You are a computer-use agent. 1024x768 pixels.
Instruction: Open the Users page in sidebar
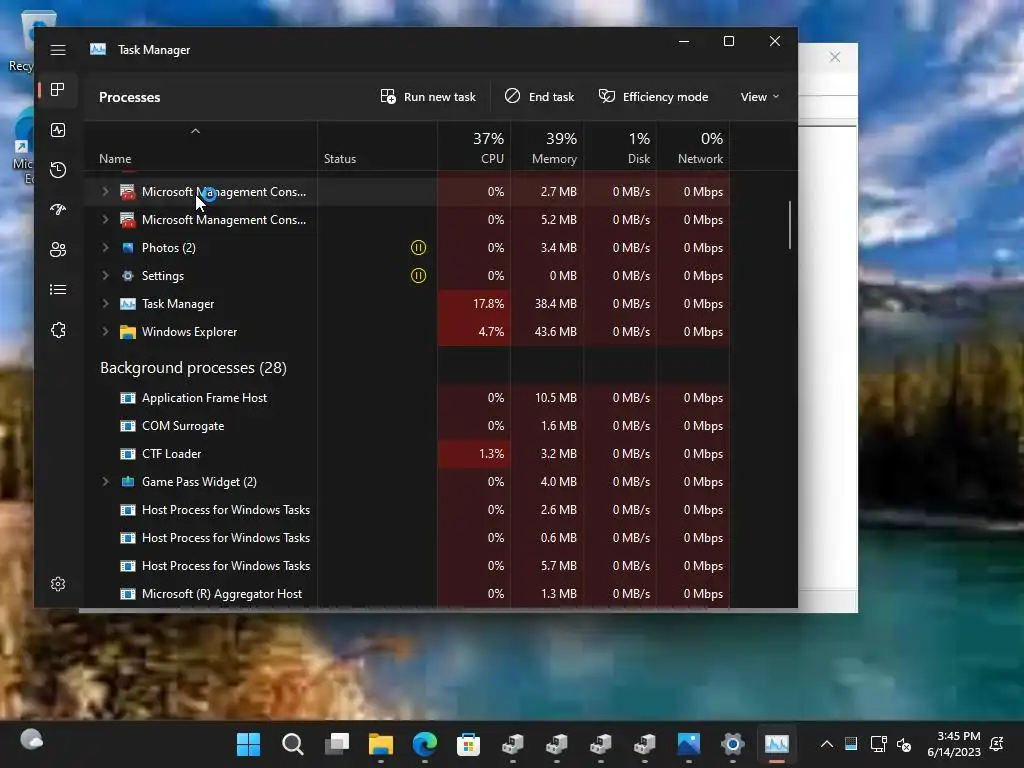point(58,249)
